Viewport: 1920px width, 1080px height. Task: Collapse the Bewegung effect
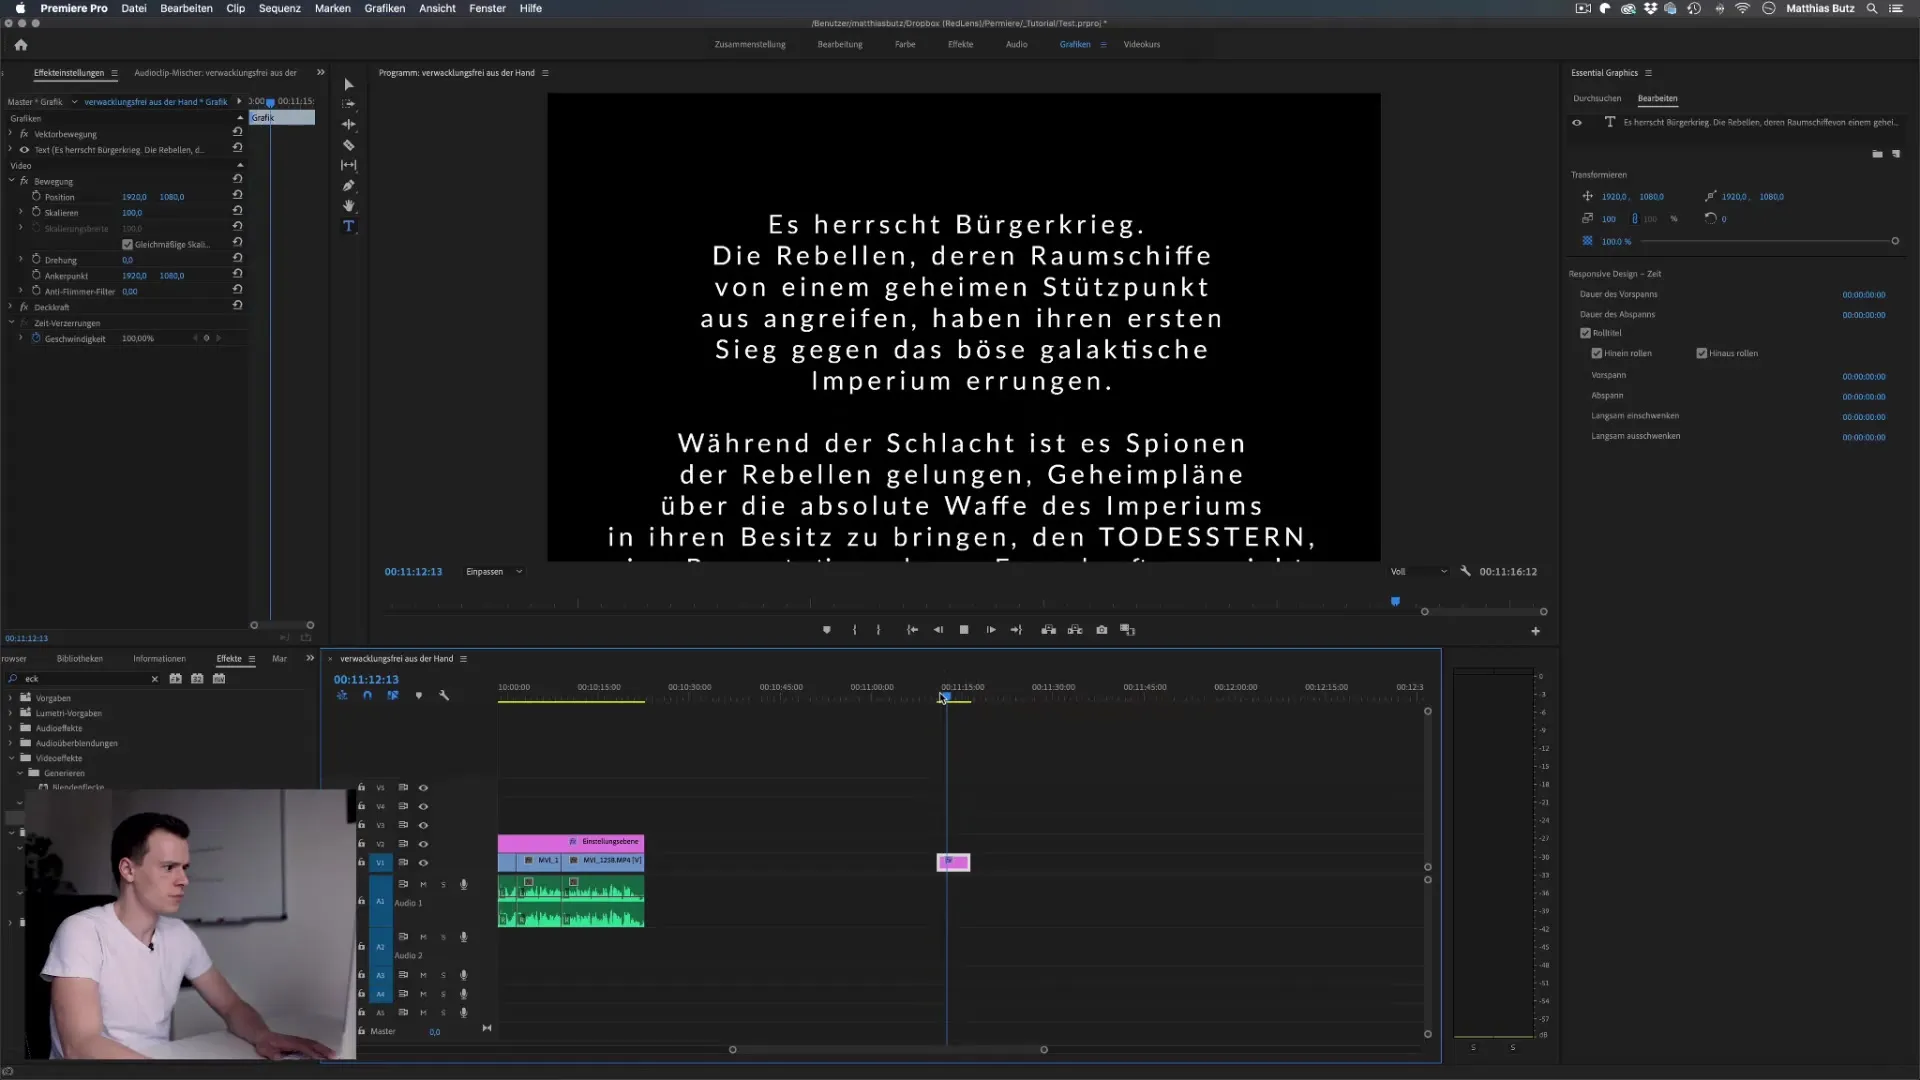point(10,181)
